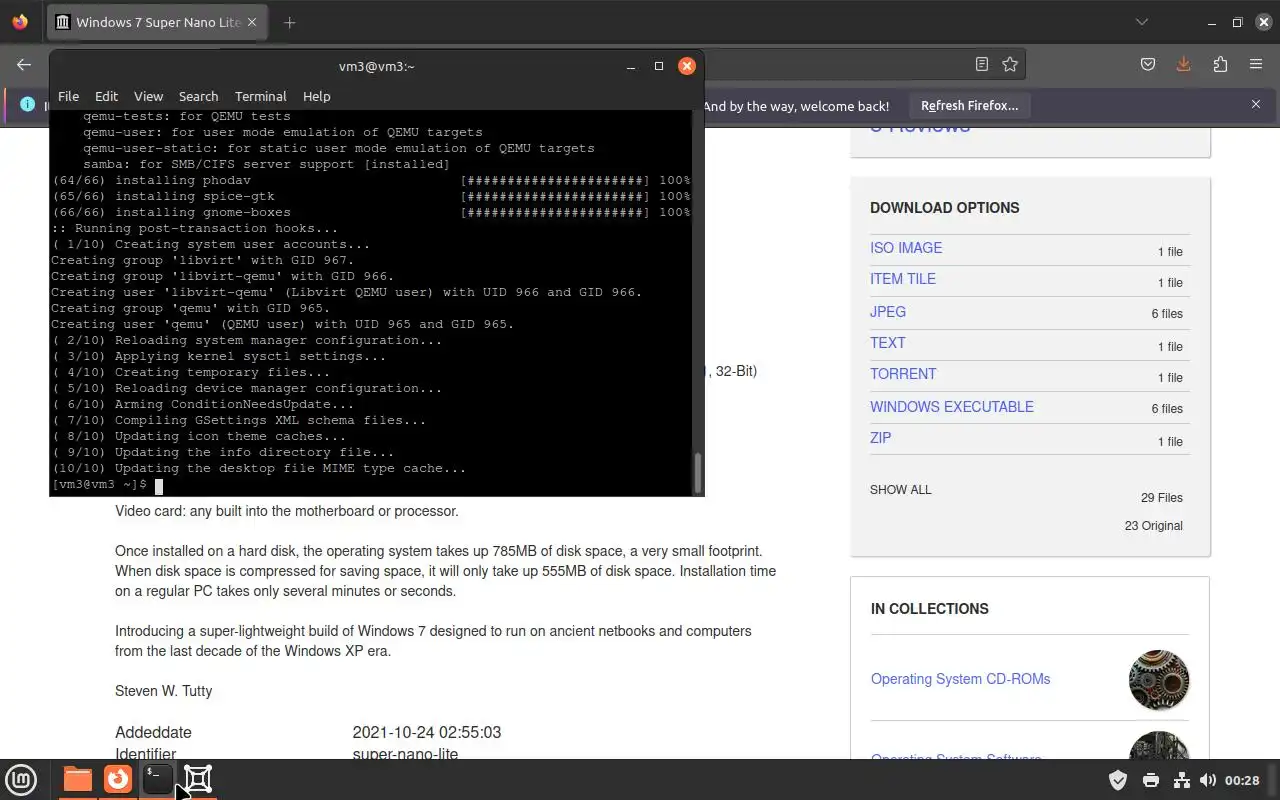Open a new Firefox tab with plus
The image size is (1280, 800).
pyautogui.click(x=289, y=22)
